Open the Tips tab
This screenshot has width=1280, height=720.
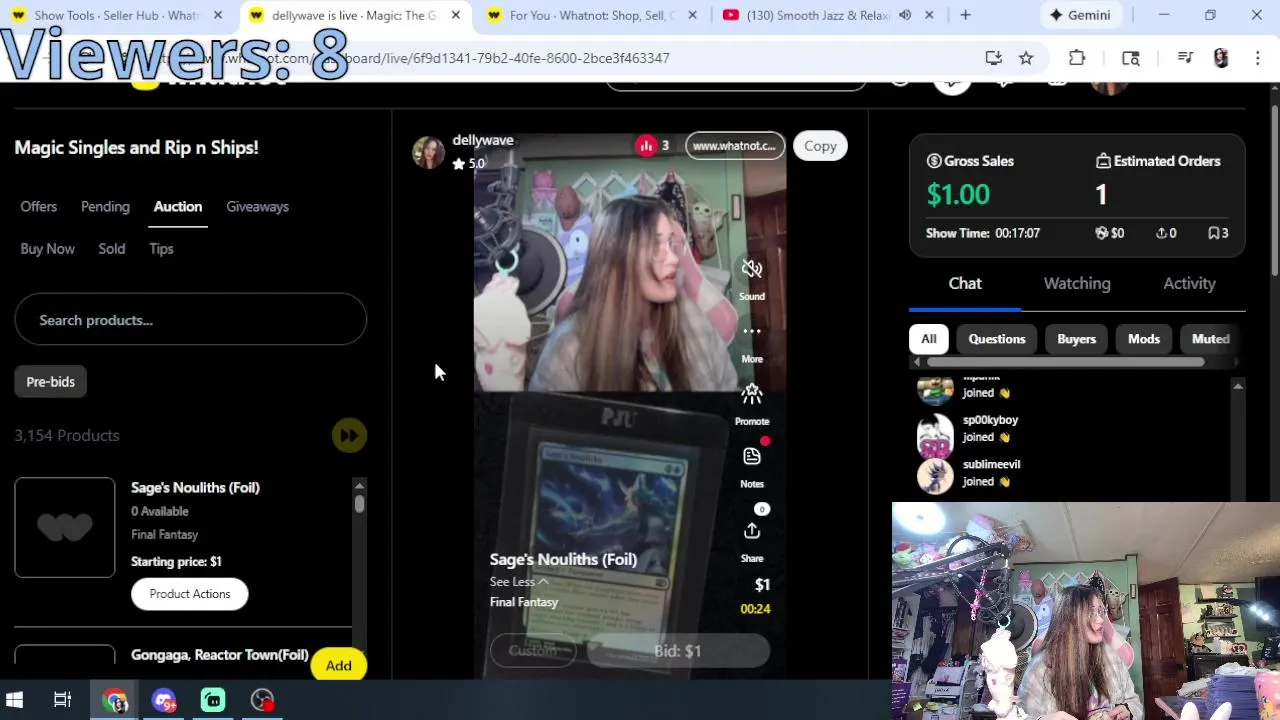[161, 248]
